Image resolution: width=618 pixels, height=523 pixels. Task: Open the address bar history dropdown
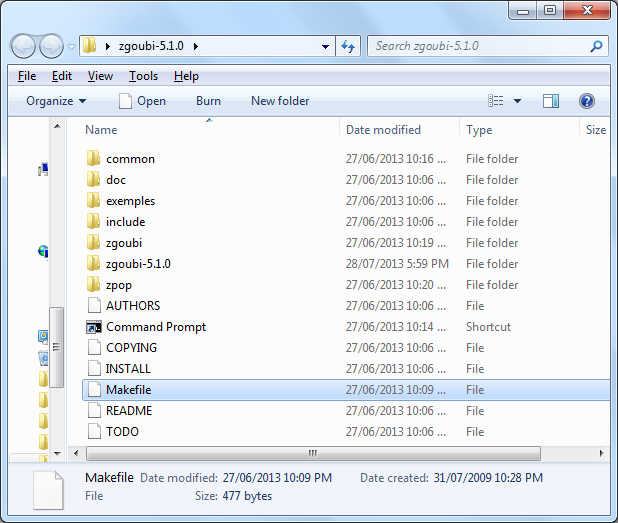click(325, 47)
